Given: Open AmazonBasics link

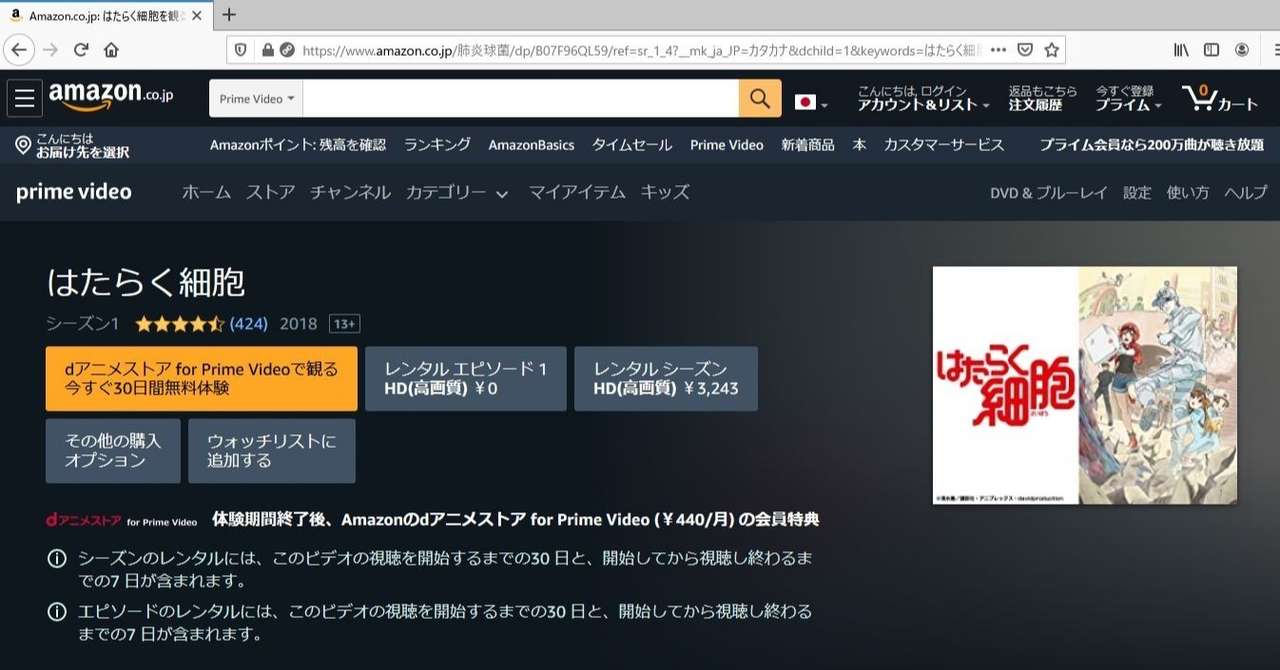Looking at the screenshot, I should pos(531,145).
